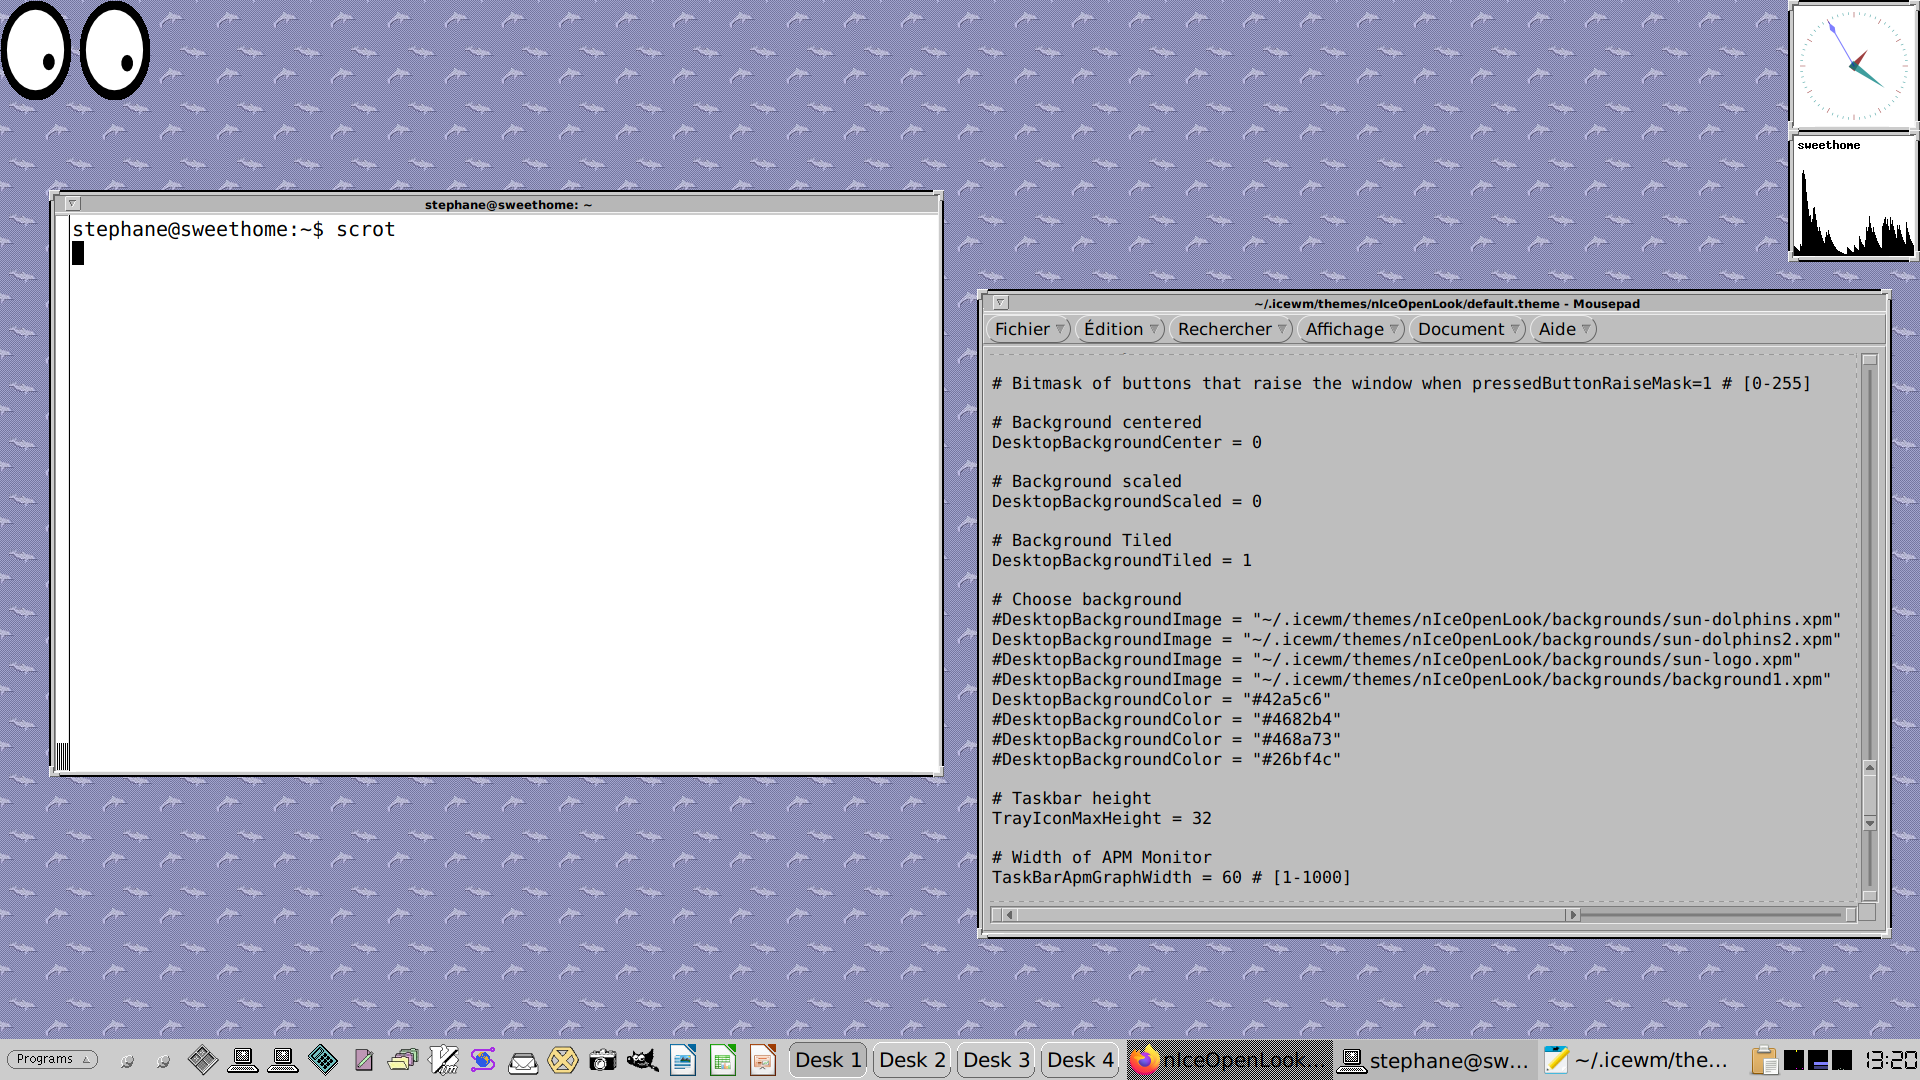The image size is (1920, 1080).
Task: Click the analog clock widget
Action: 1853,66
